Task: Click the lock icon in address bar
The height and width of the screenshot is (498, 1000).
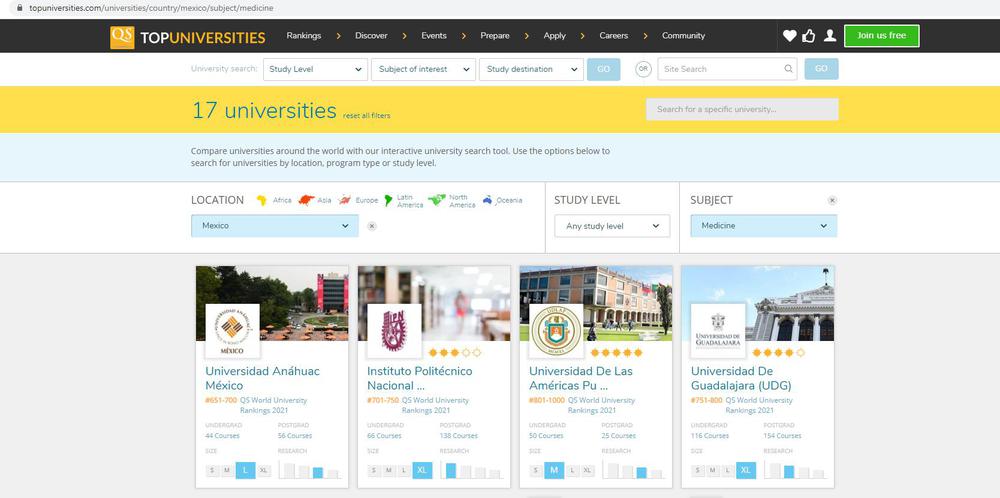Action: click(20, 8)
